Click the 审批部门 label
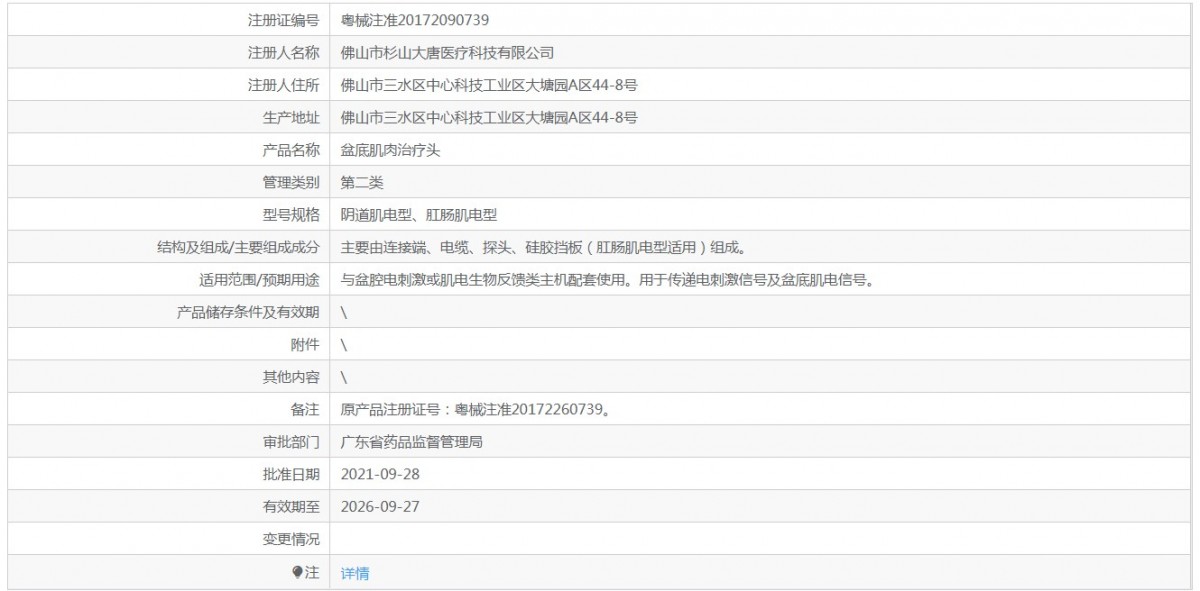 pyautogui.click(x=291, y=441)
